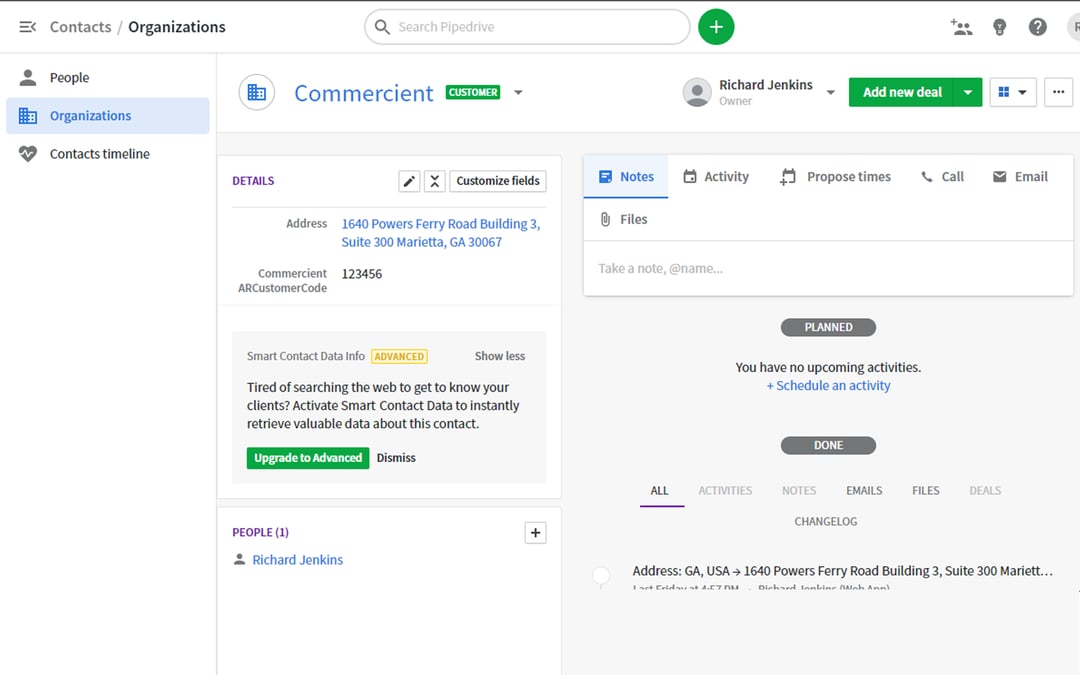Image resolution: width=1080 pixels, height=675 pixels.
Task: Click the Take a note input field
Action: pyautogui.click(x=828, y=268)
